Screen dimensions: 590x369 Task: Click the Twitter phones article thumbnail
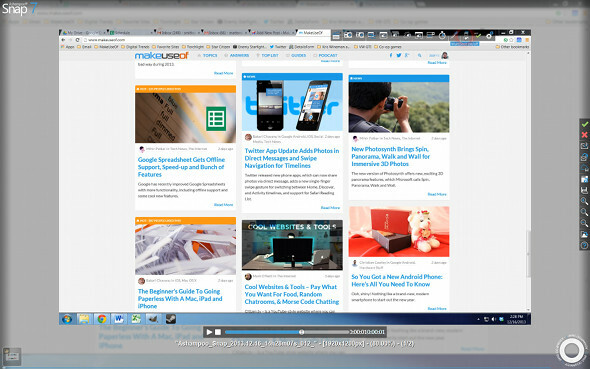tap(292, 105)
